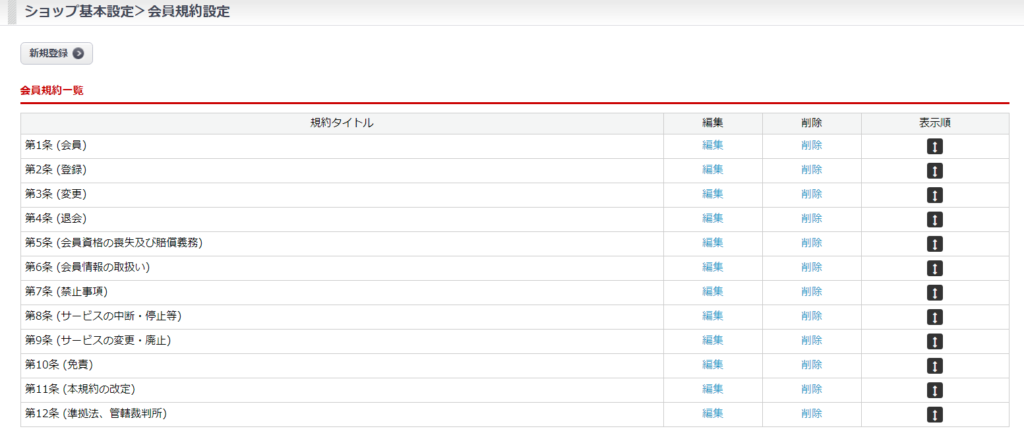Click the sort order icon for 第4条 (退会)
This screenshot has width=1024, height=437.
click(935, 219)
